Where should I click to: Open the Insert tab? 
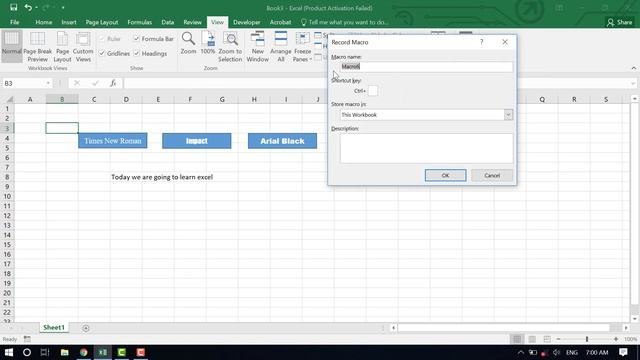point(69,22)
